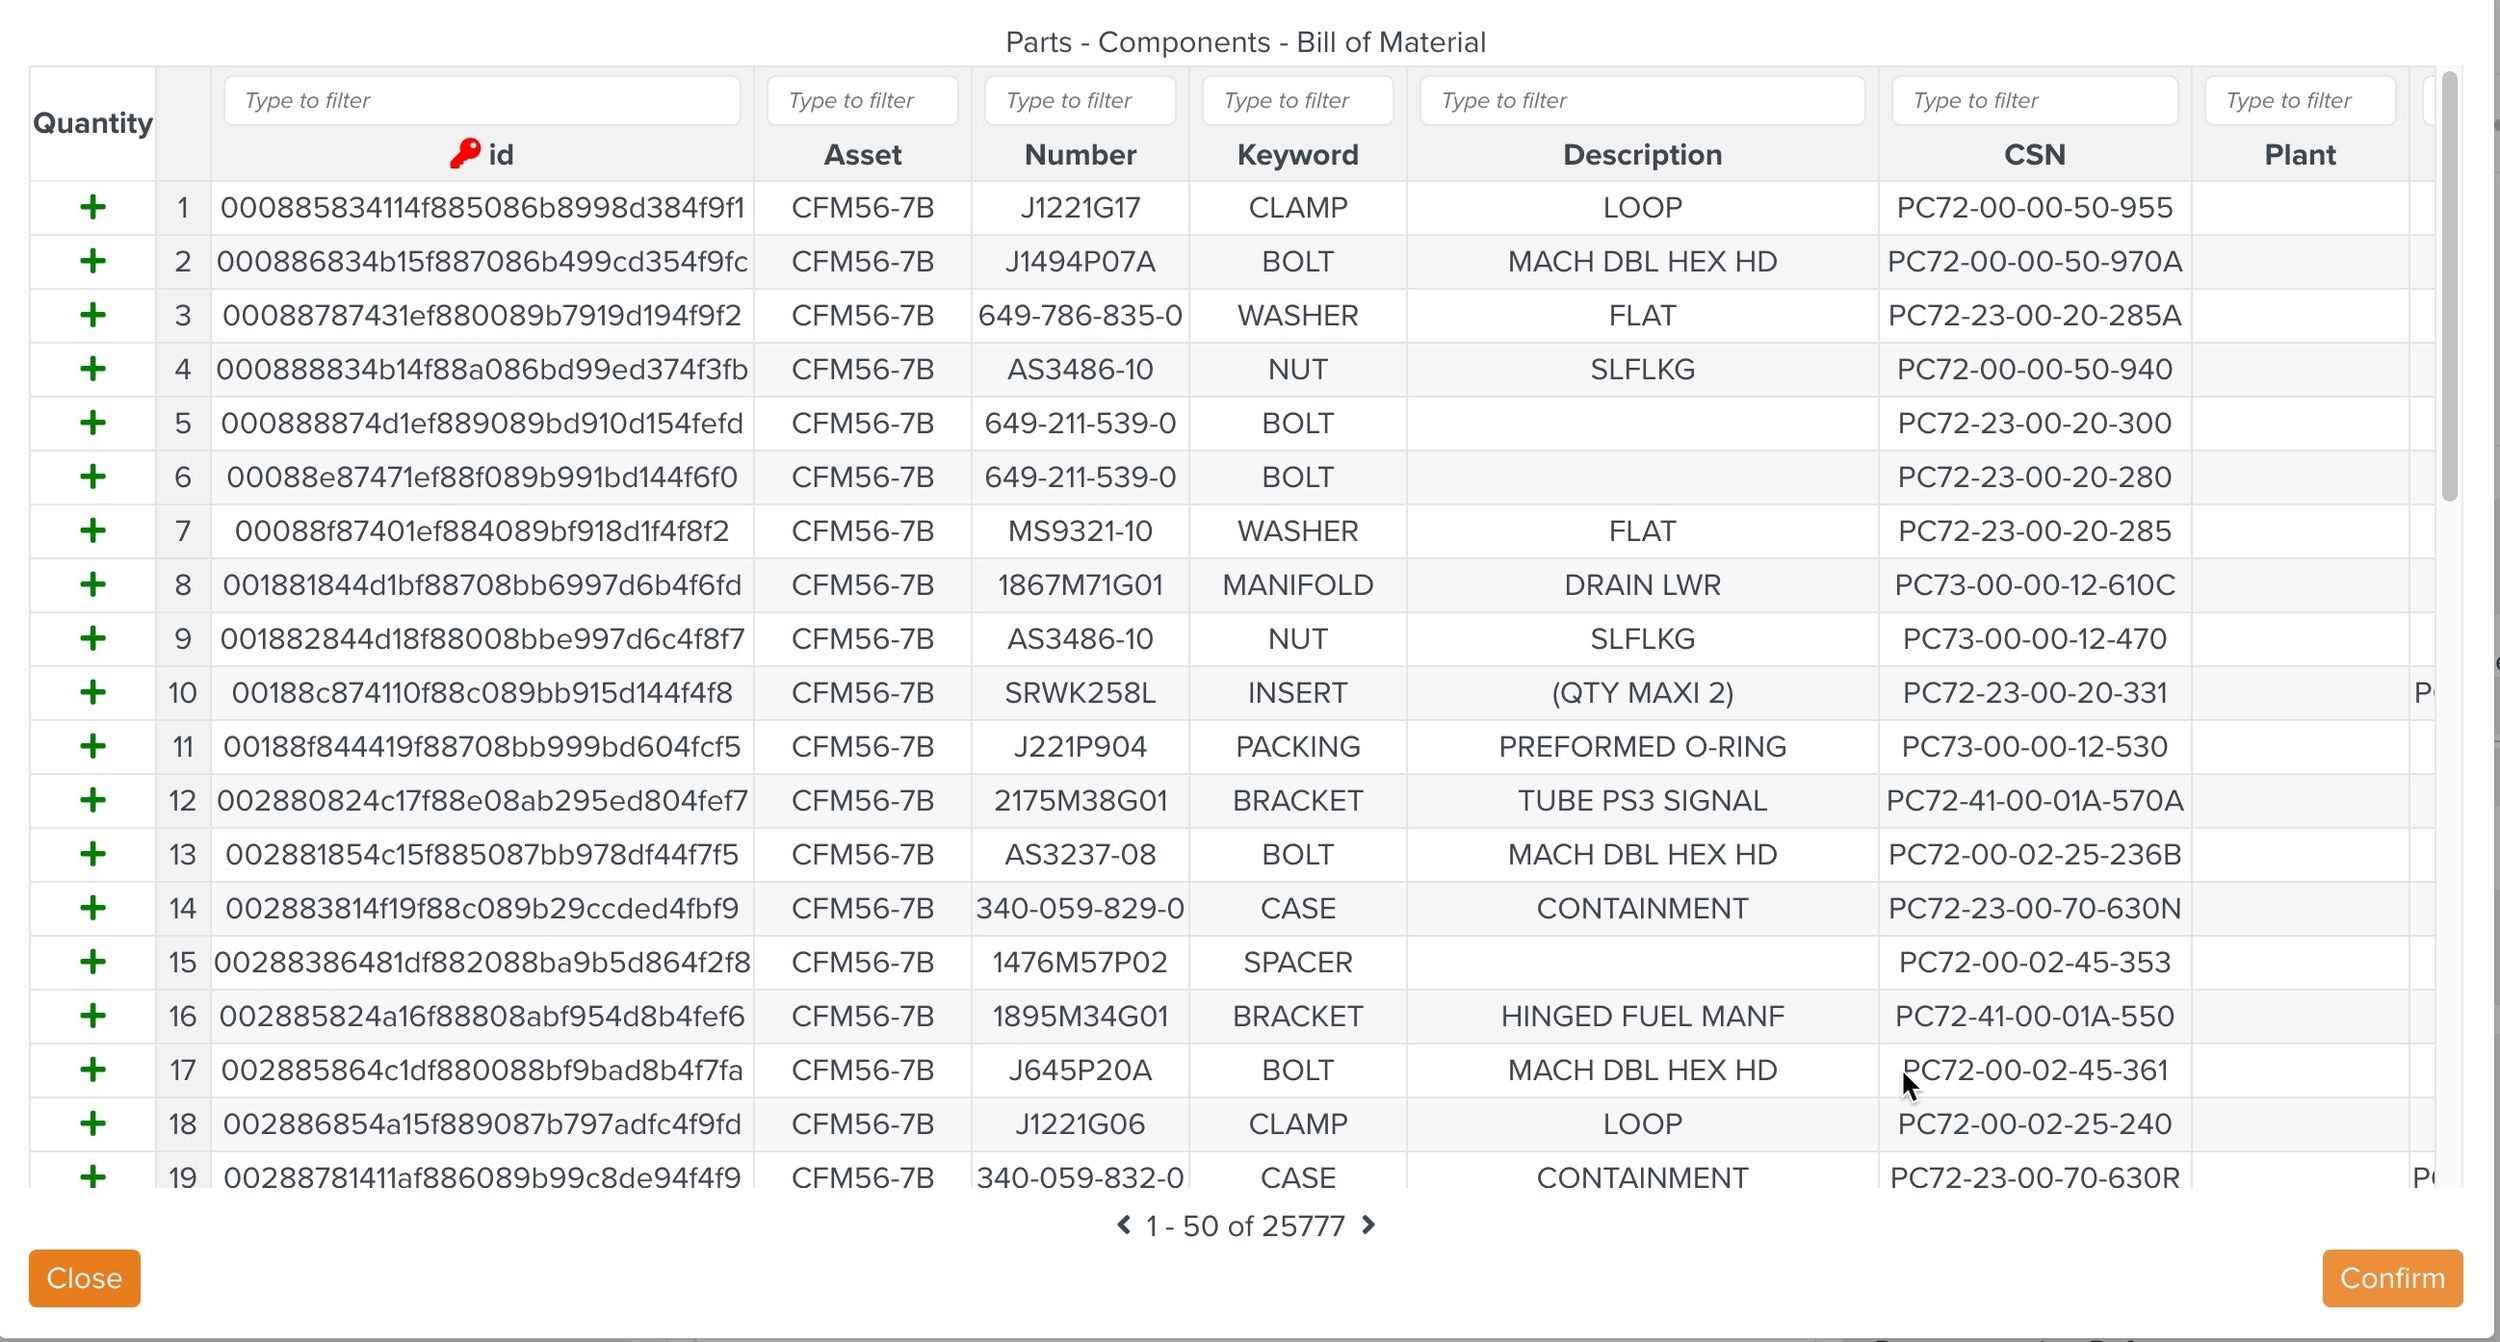Add row 10 INSERT SRWK258L with plus

pos(93,693)
